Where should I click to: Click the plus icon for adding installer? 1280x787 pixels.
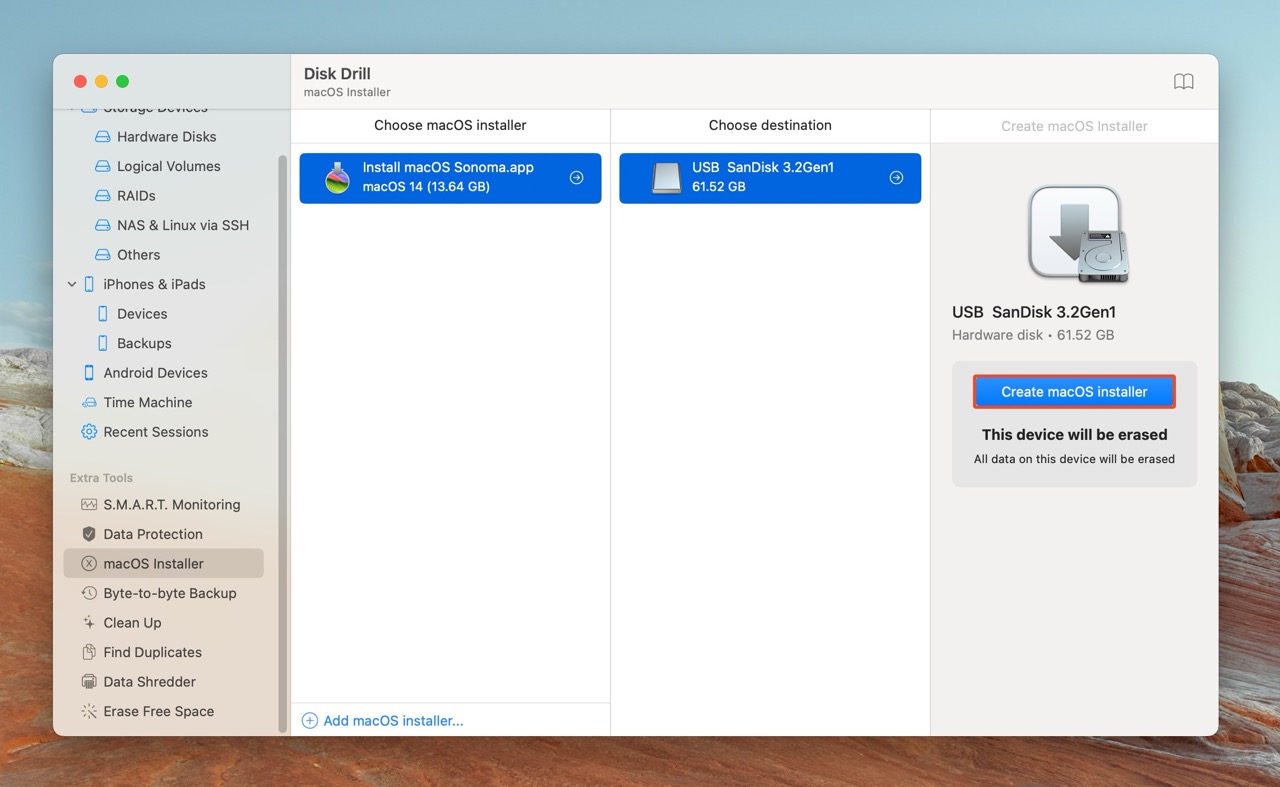point(310,721)
